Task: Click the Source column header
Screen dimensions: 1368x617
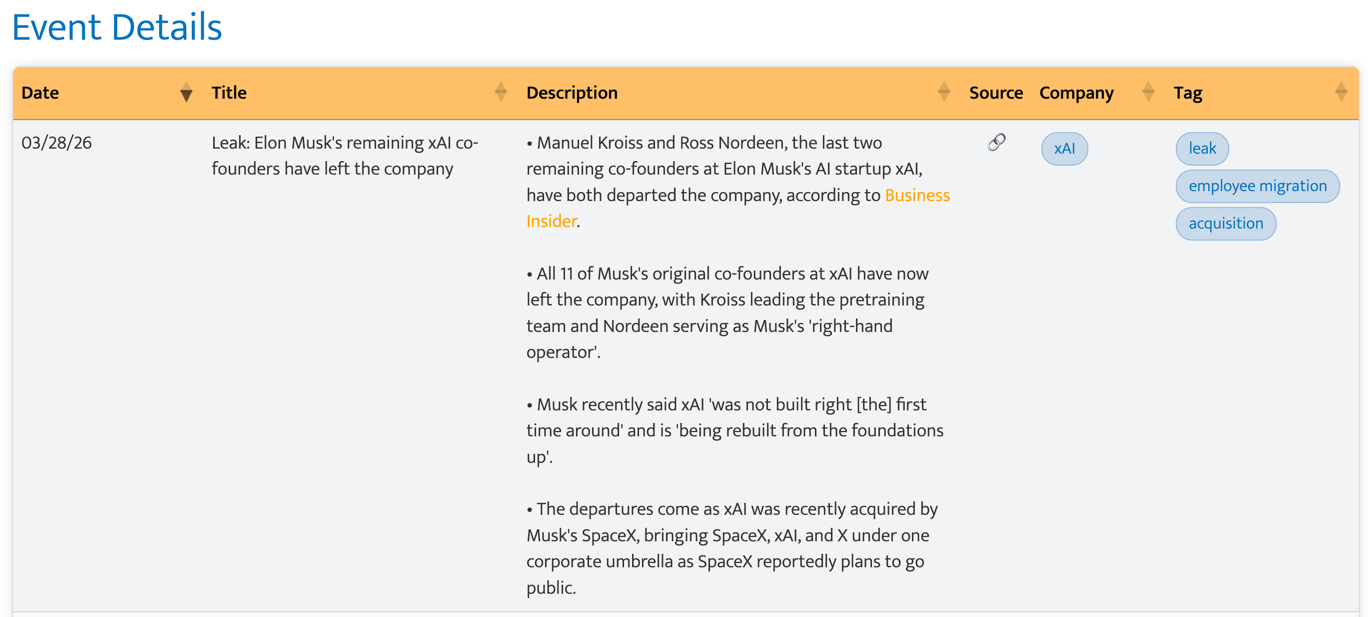Action: click(995, 93)
